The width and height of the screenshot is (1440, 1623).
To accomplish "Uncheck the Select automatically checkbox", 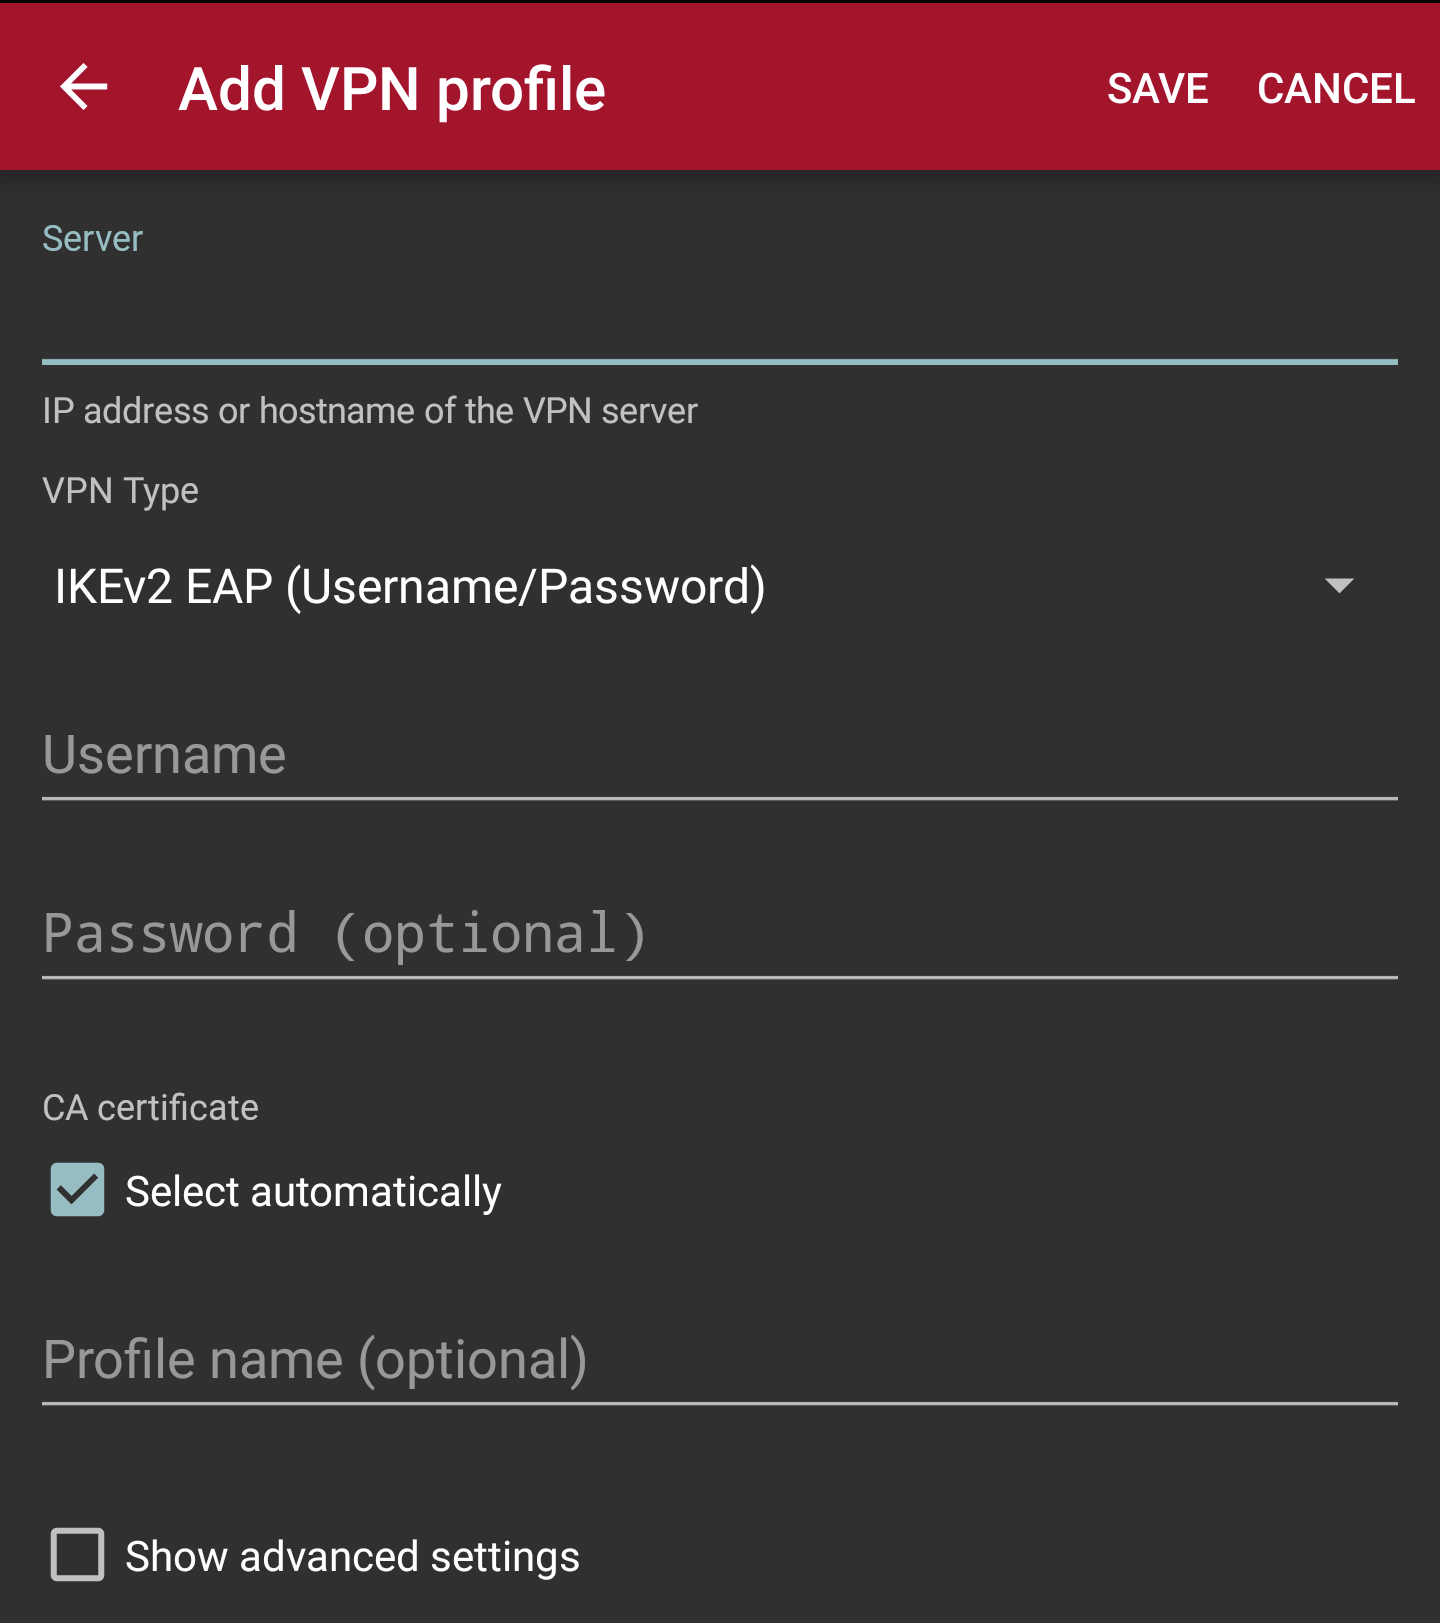I will [78, 1190].
